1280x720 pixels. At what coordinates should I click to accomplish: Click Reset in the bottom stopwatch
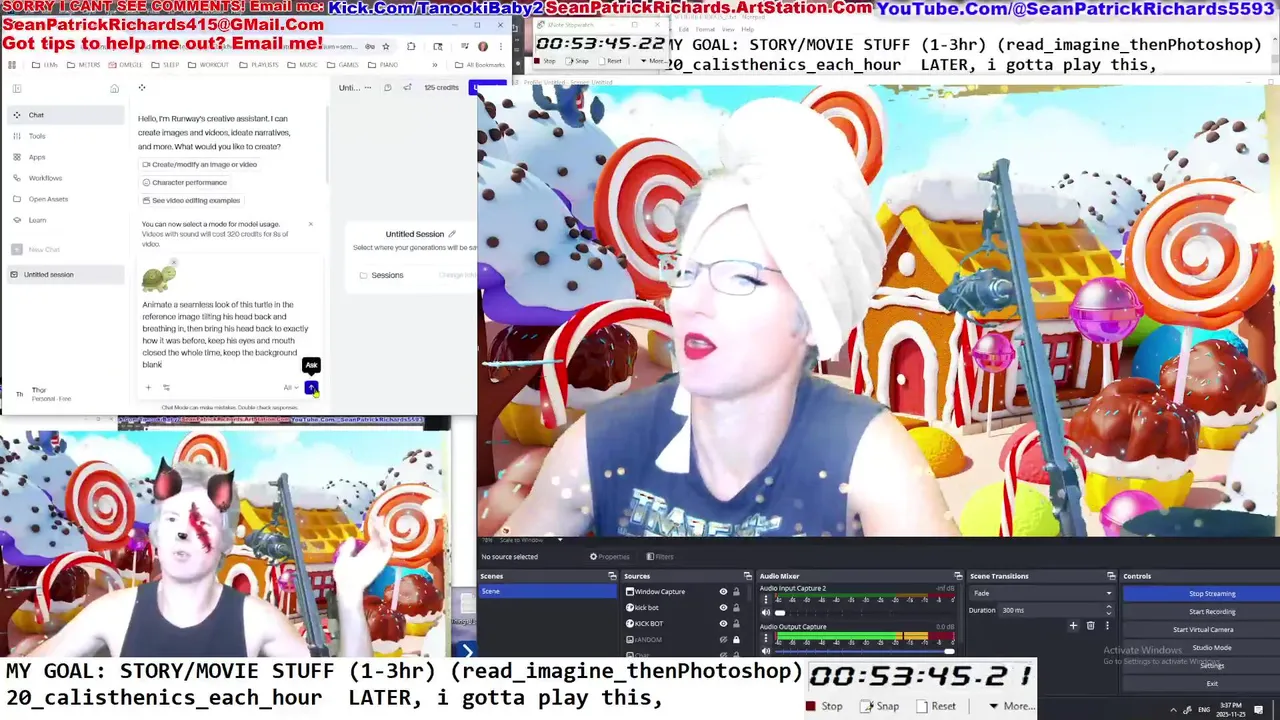935,706
